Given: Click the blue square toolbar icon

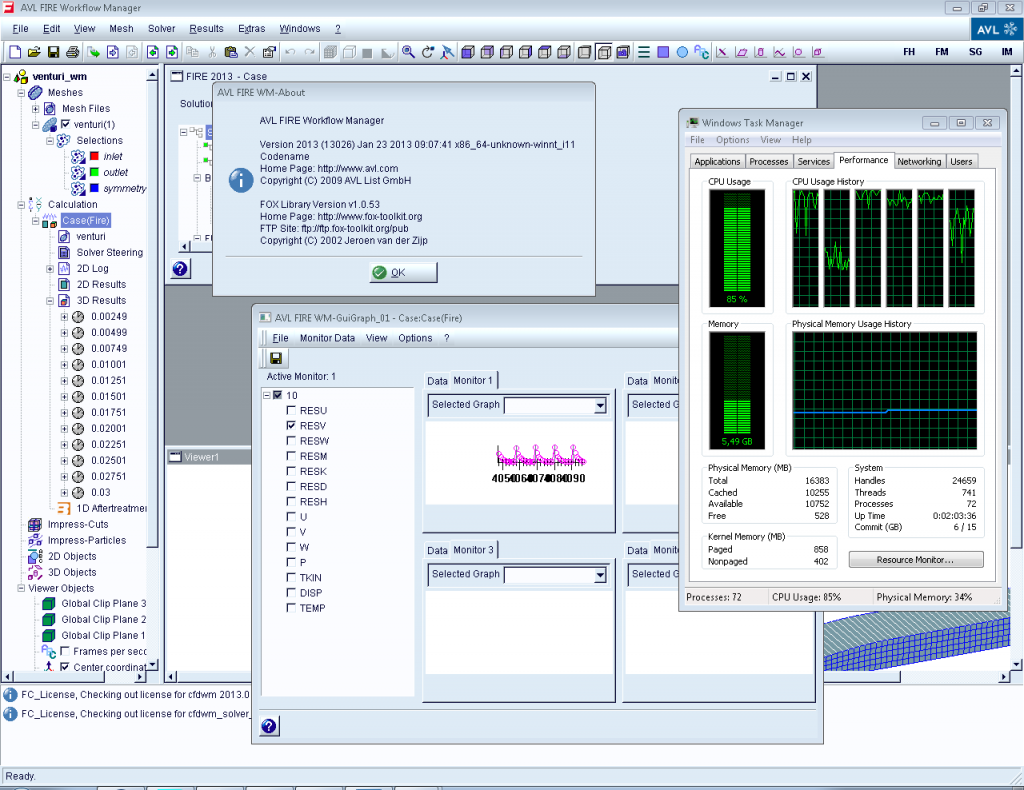Looking at the screenshot, I should [x=663, y=52].
